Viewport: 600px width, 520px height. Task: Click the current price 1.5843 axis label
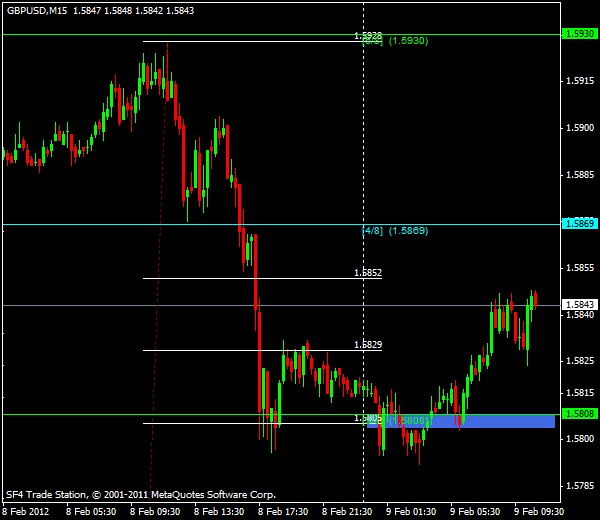point(580,304)
